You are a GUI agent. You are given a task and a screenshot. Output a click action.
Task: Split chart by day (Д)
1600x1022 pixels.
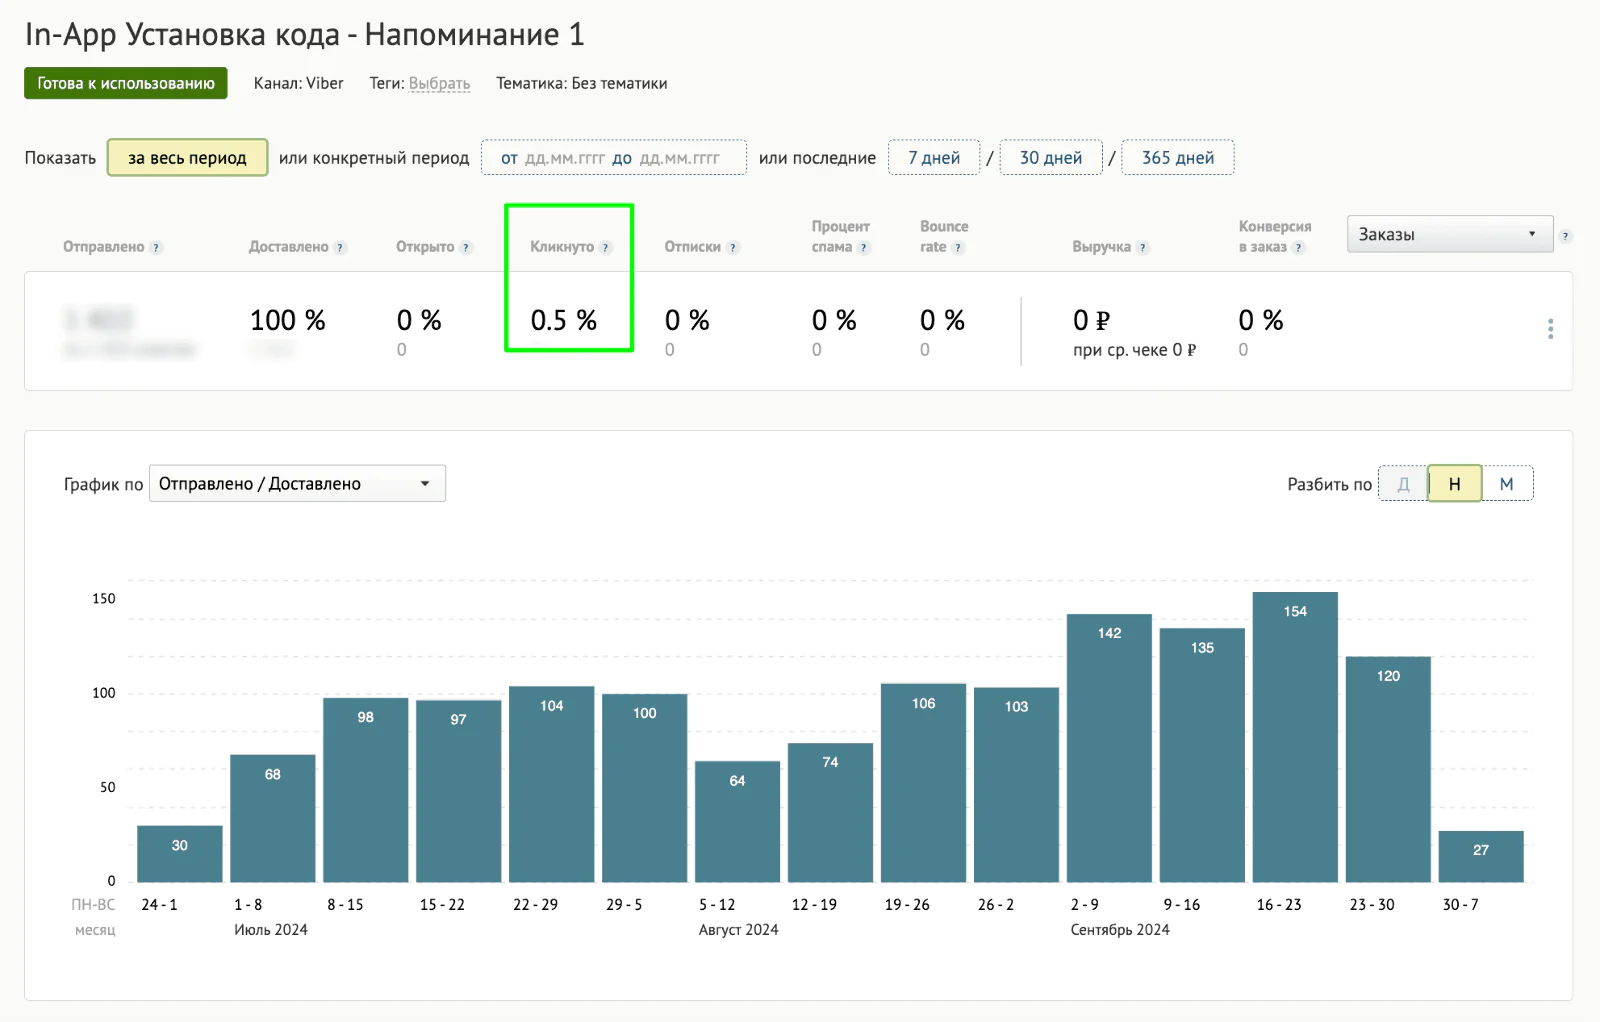click(x=1403, y=484)
